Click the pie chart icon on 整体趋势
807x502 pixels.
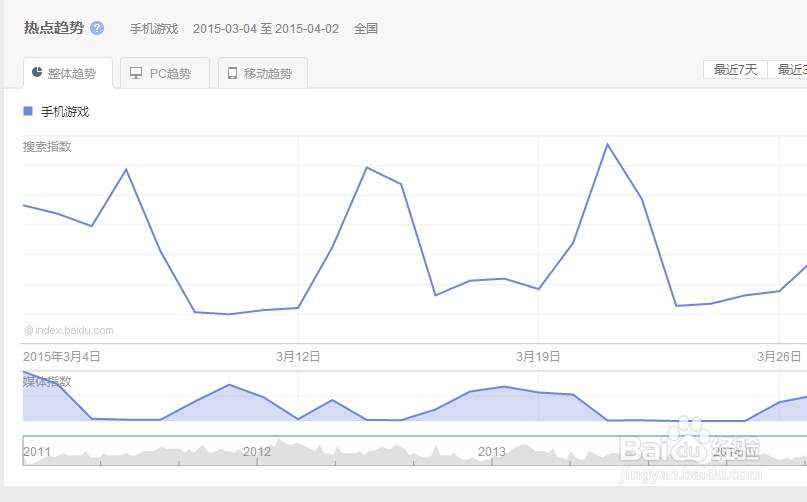[37, 72]
